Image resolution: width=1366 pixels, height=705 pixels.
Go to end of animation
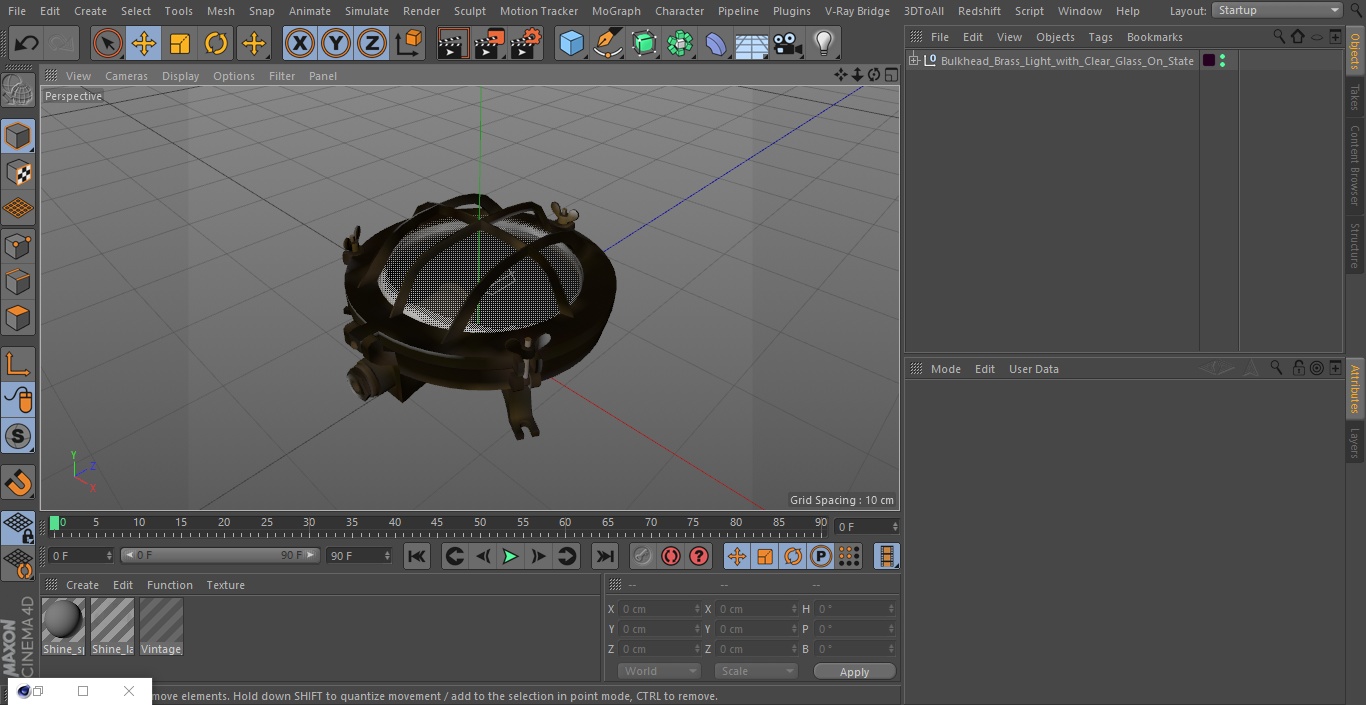[605, 556]
